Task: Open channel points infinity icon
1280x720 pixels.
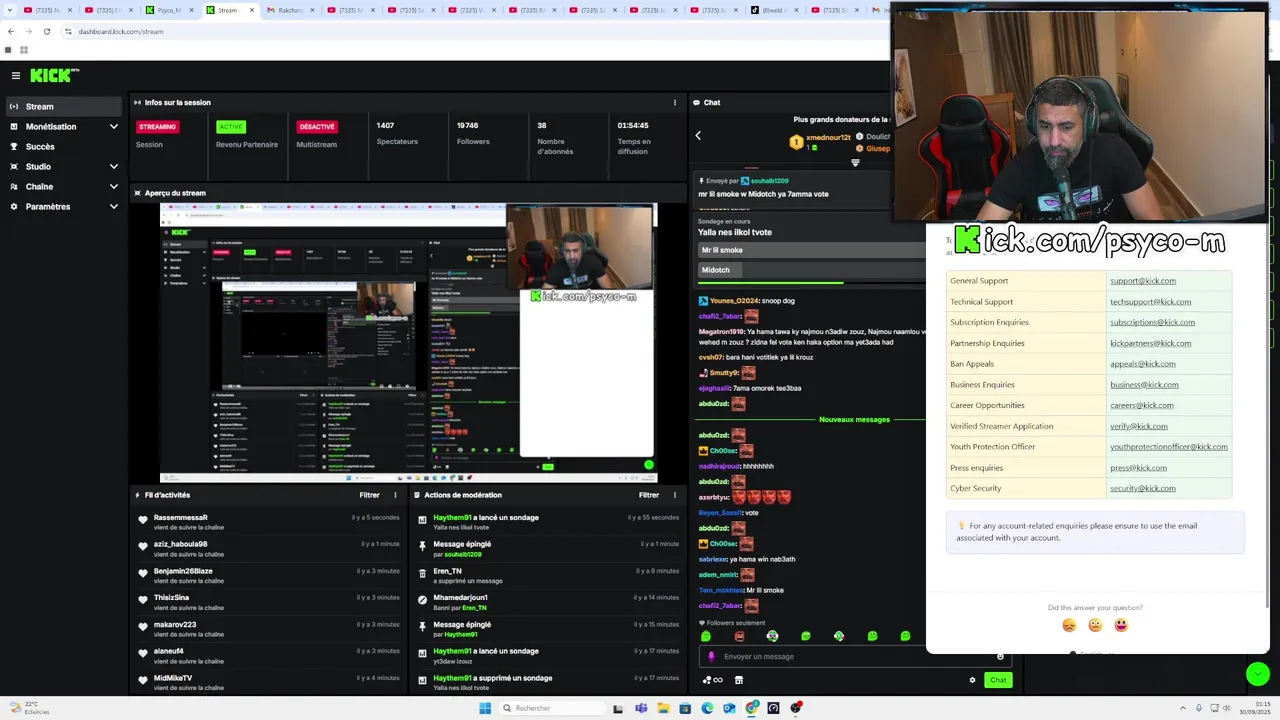Action: (712, 680)
